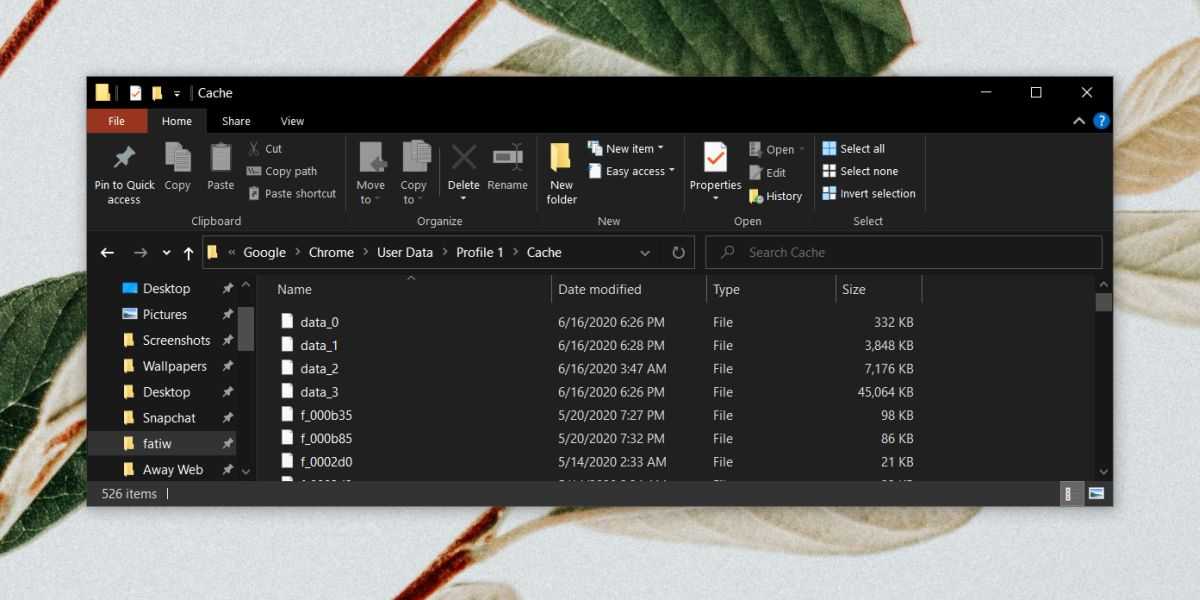1200x600 pixels.
Task: Refresh the Cache folder view
Action: tap(679, 253)
